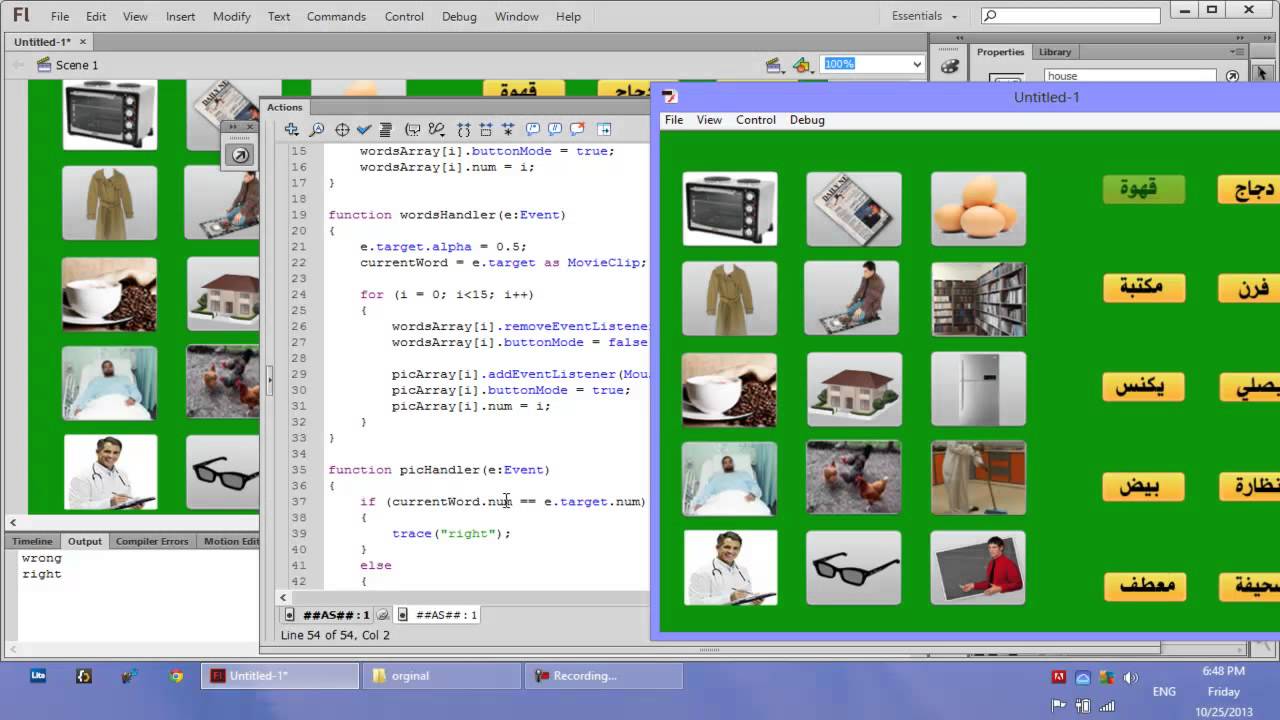Open the Control menu in Untitled-1 preview window
Viewport: 1280px width, 720px height.
pyautogui.click(x=756, y=120)
